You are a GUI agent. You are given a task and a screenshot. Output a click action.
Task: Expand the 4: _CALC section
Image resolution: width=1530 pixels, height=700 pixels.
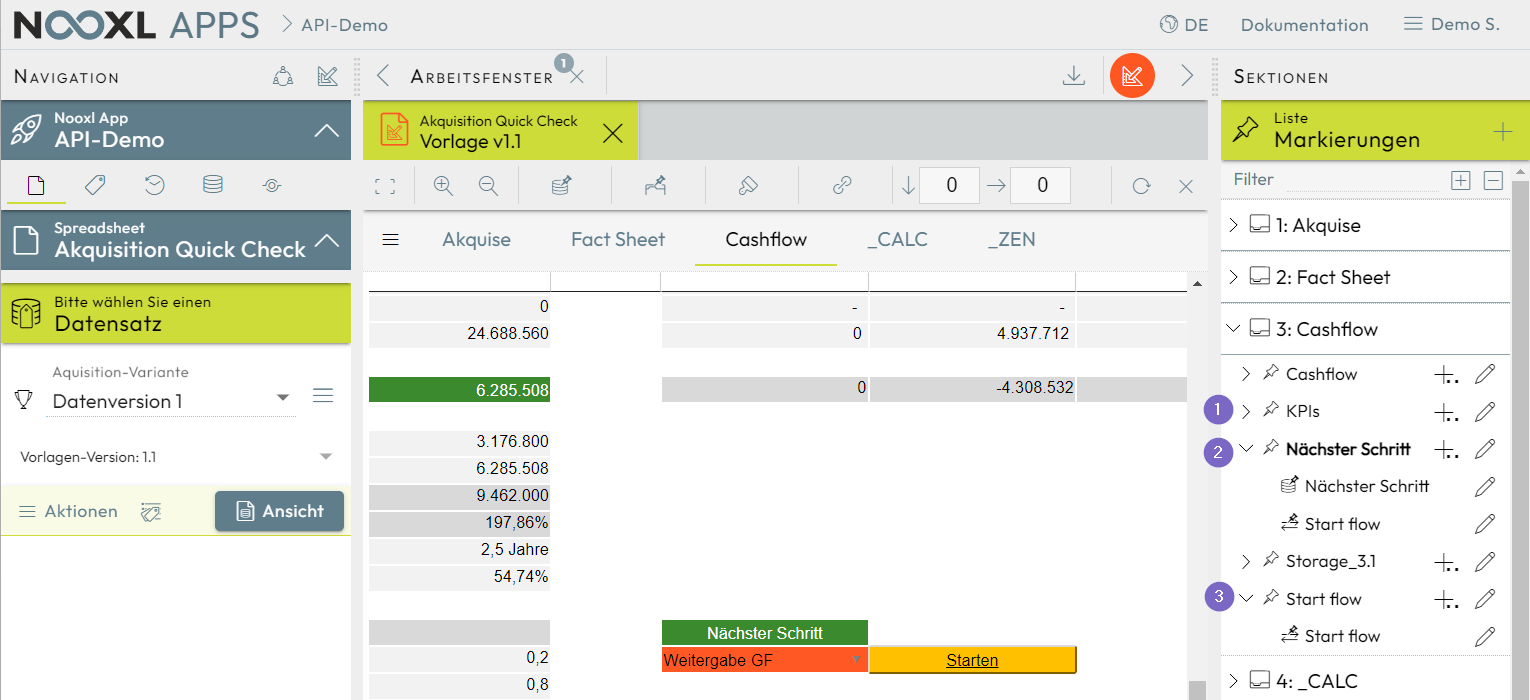click(x=1234, y=681)
